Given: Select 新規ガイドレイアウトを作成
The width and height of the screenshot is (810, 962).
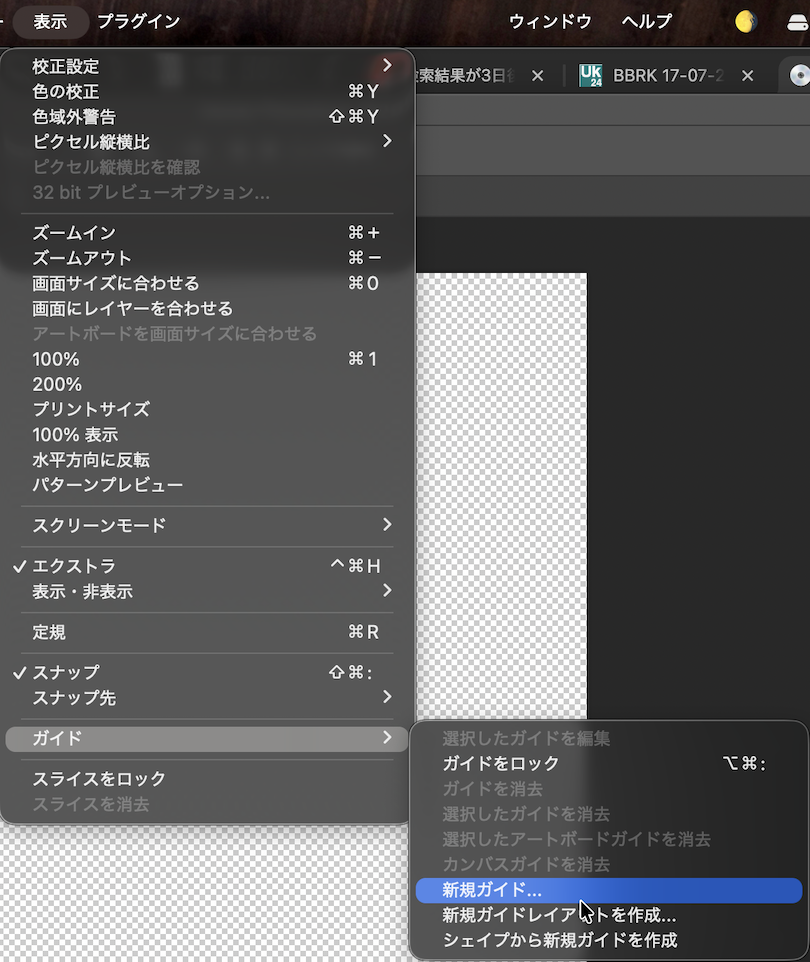Looking at the screenshot, I should (x=530, y=915).
